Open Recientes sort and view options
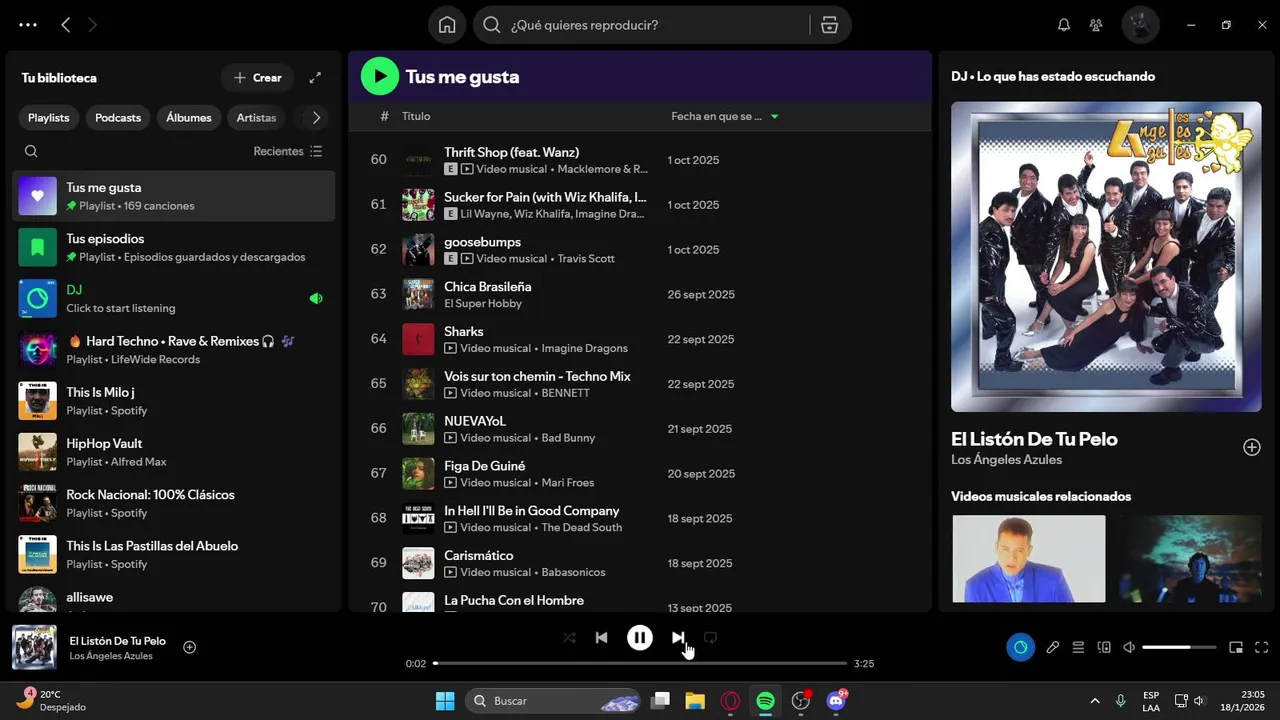 [x=288, y=151]
